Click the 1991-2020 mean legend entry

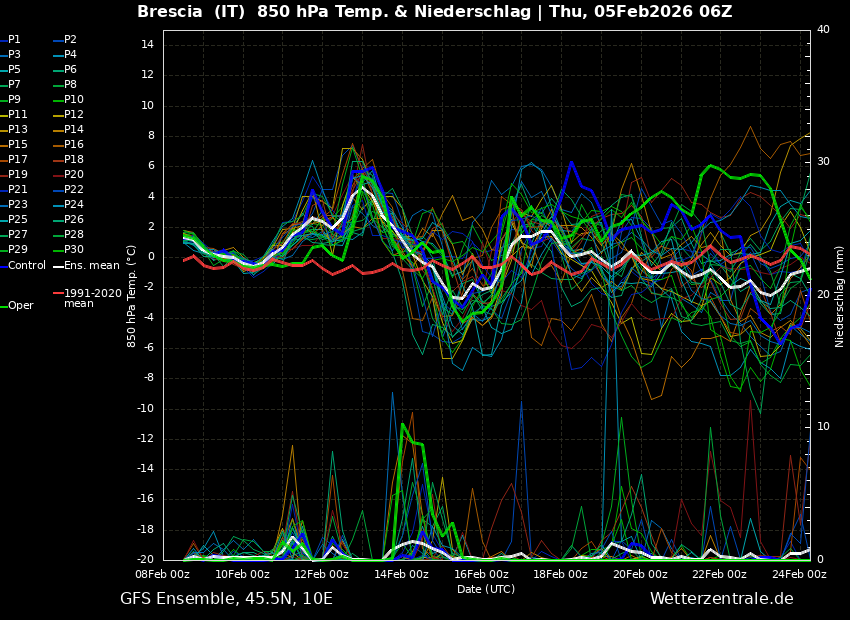coord(92,298)
